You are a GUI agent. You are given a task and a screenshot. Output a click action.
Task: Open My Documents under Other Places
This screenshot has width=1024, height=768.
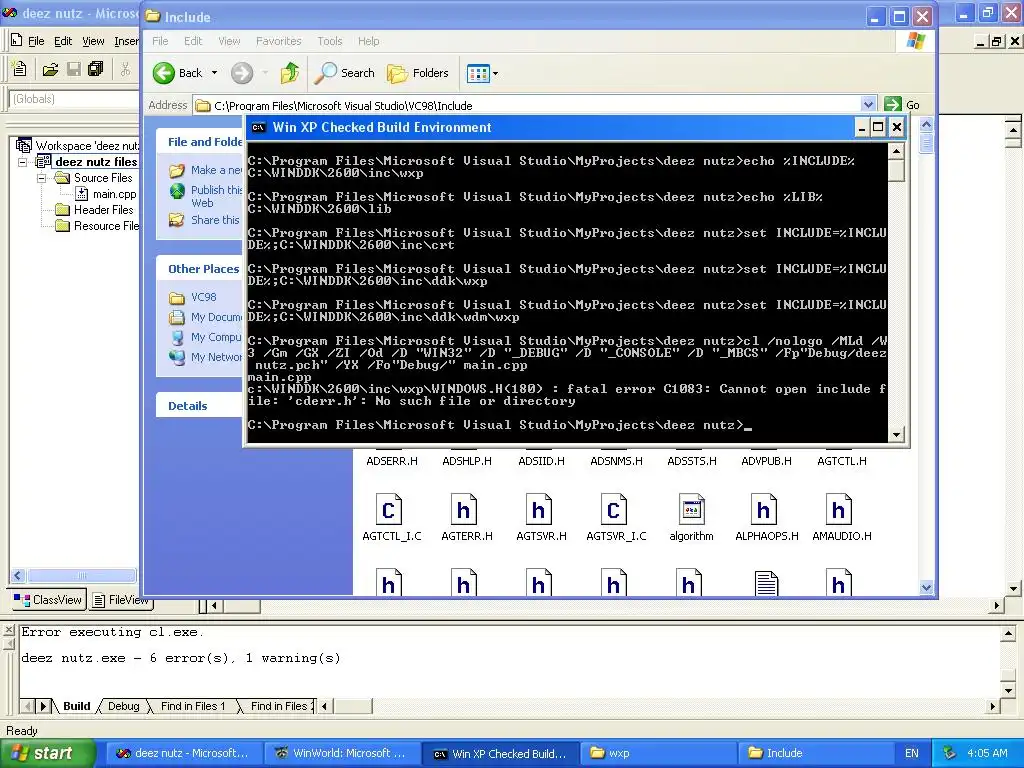216,317
